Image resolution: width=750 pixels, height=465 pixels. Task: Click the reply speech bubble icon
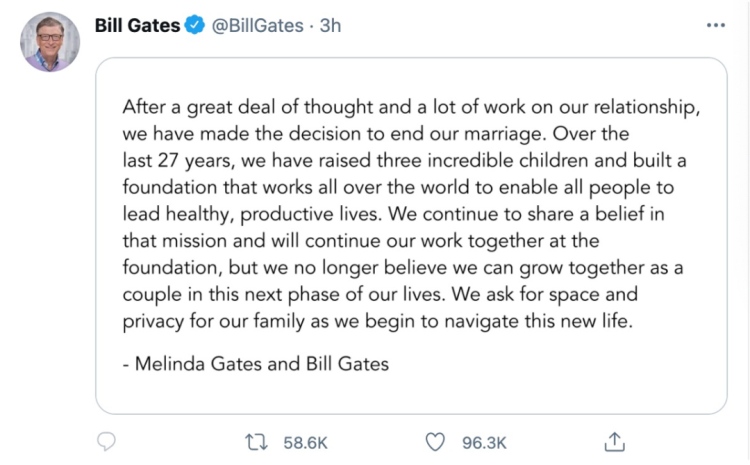tap(108, 441)
